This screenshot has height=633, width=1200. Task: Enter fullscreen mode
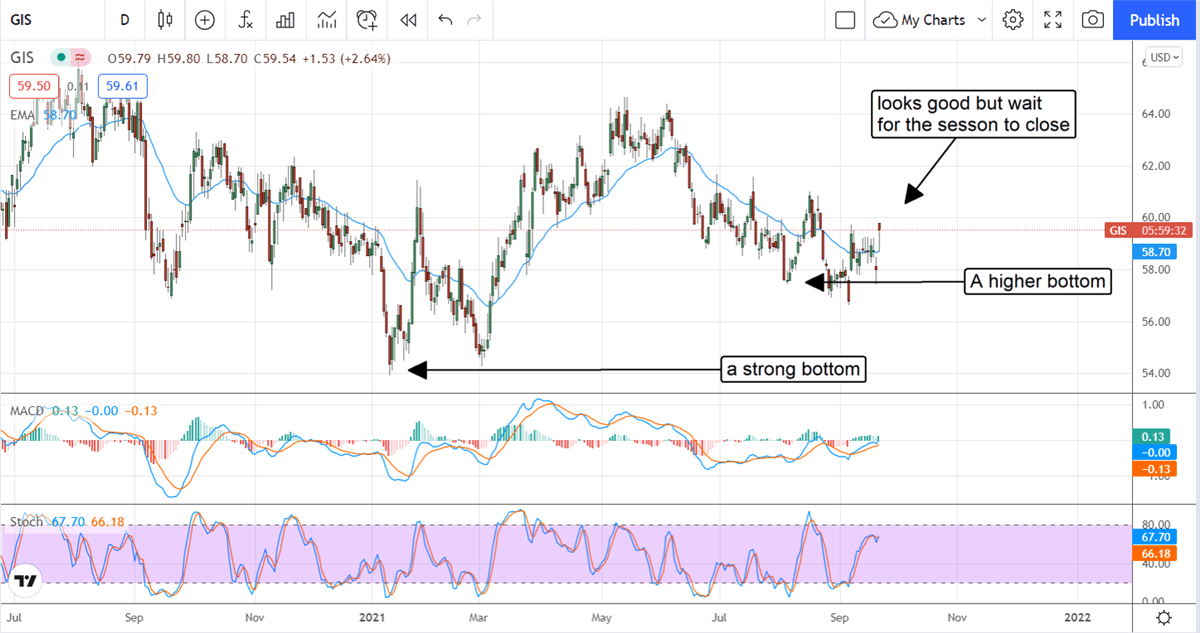pos(1053,20)
